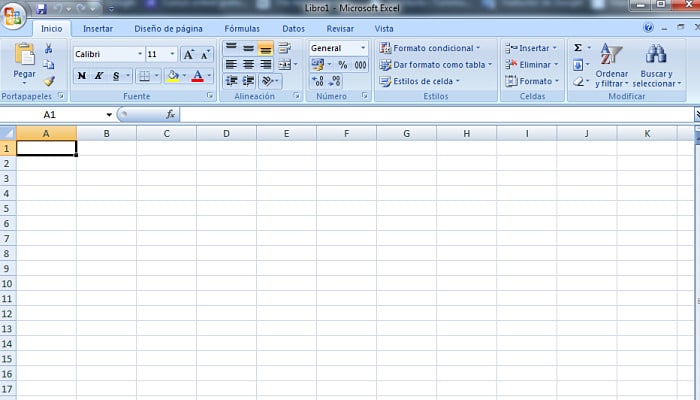Image resolution: width=700 pixels, height=400 pixels.
Task: Decrease font size with small A icon
Action: coord(205,54)
